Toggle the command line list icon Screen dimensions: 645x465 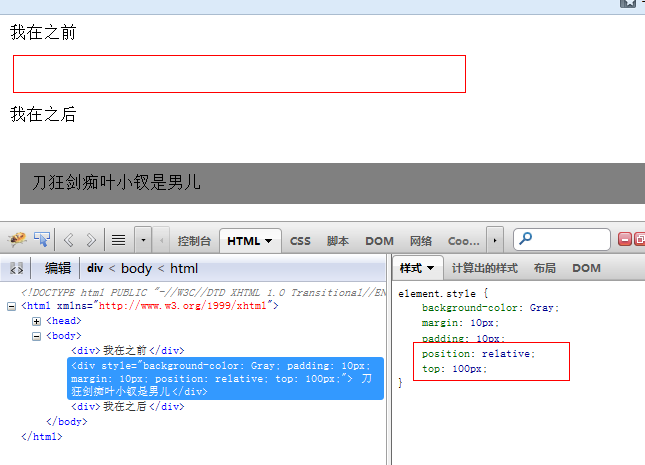[x=118, y=239]
